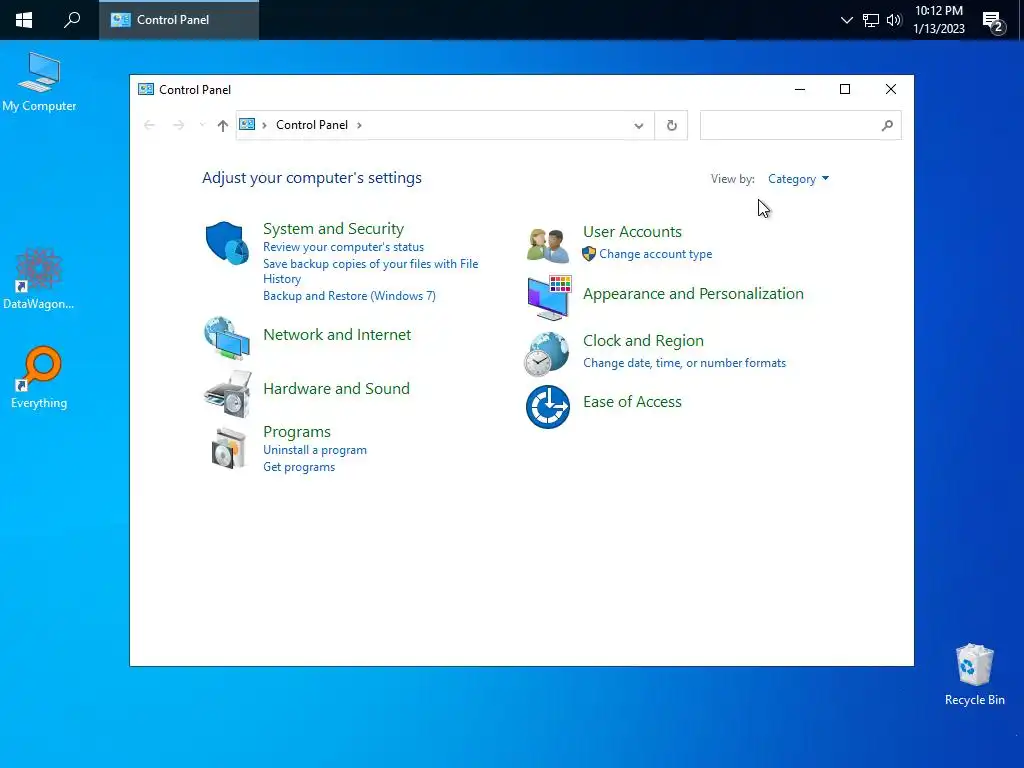The width and height of the screenshot is (1024, 768).
Task: Open the View by Category dropdown
Action: pos(798,179)
